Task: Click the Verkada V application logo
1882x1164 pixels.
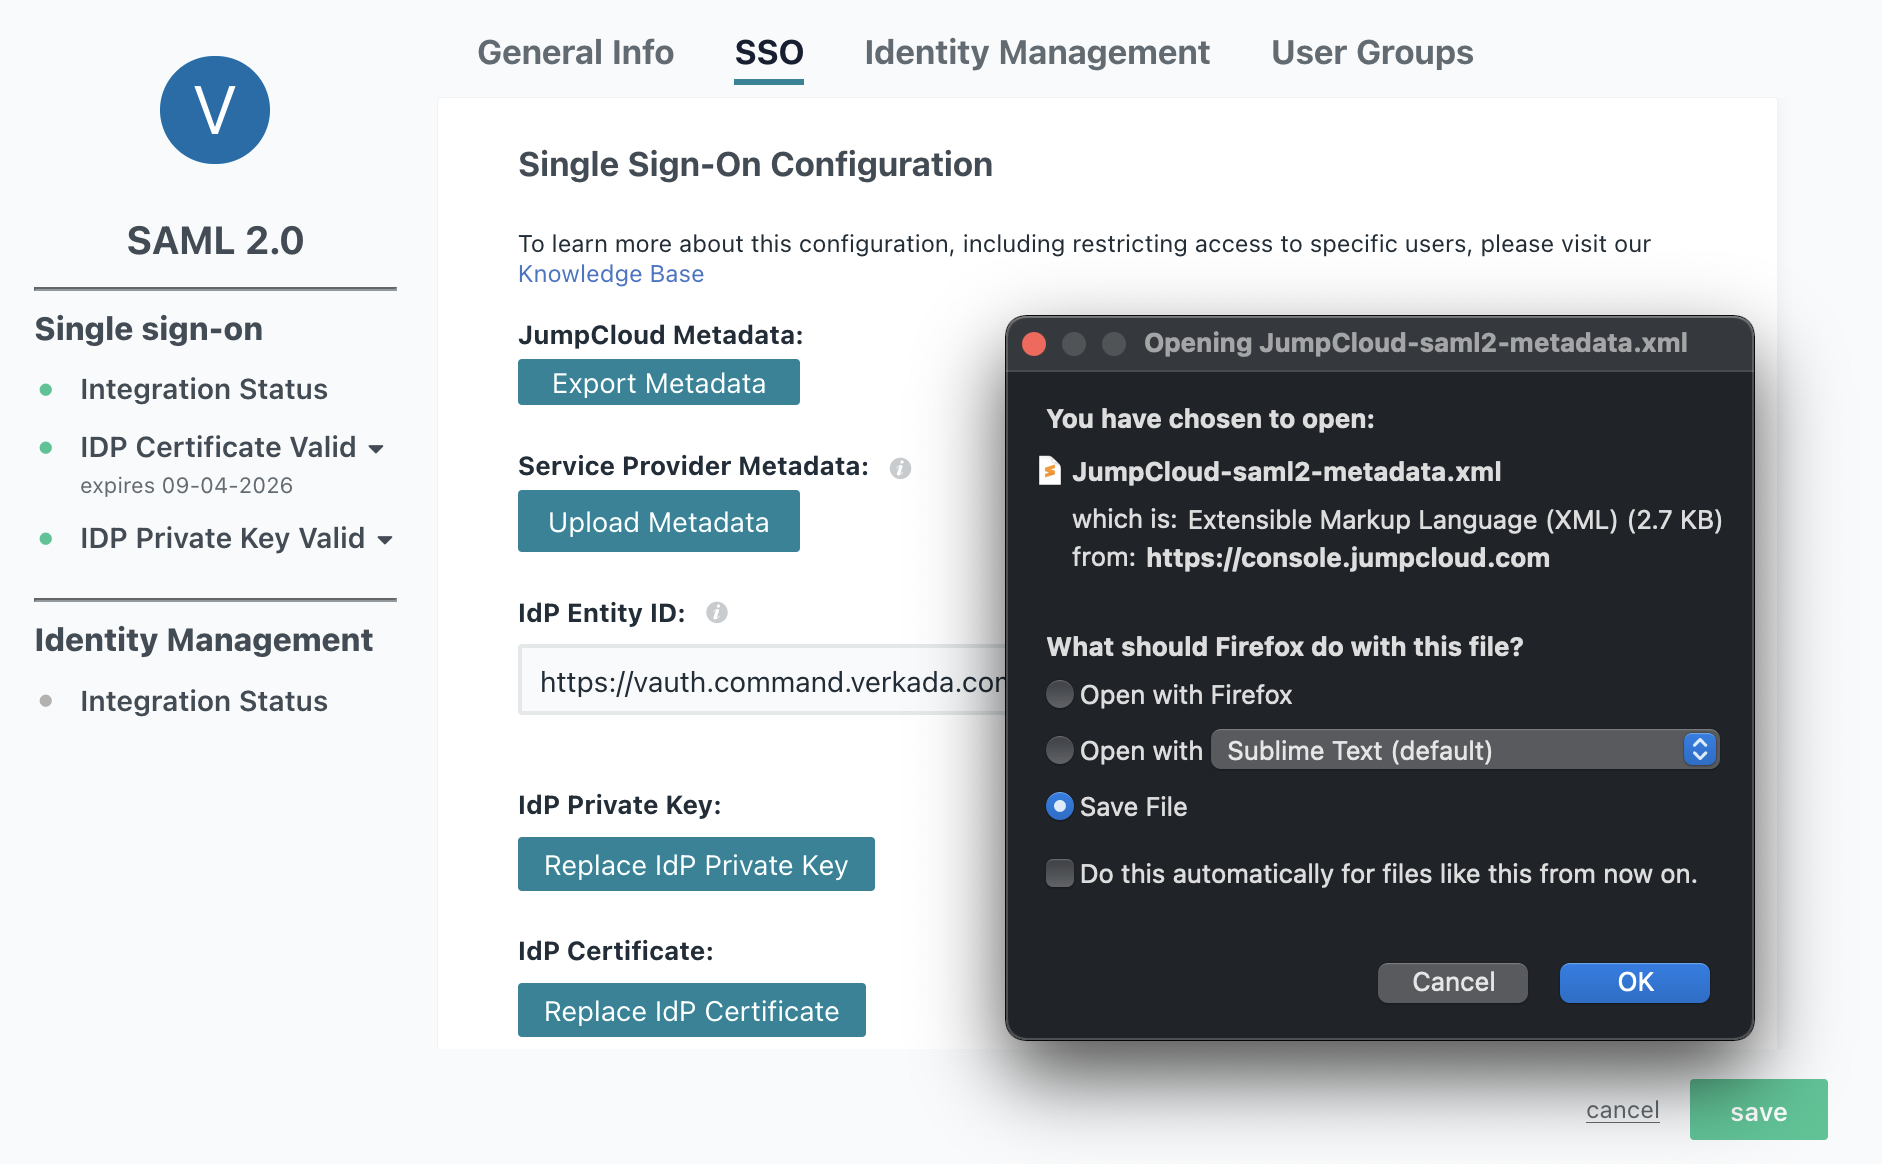Action: pyautogui.click(x=215, y=110)
